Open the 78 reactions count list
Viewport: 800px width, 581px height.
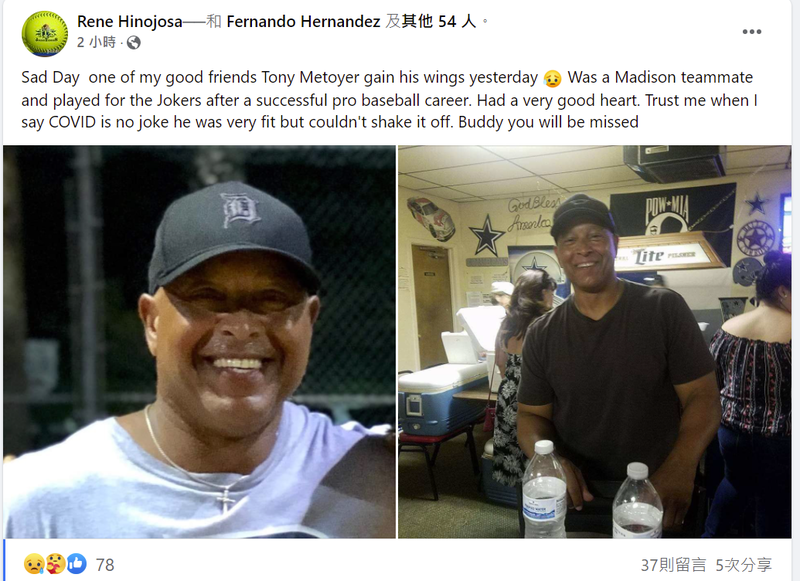coord(105,565)
